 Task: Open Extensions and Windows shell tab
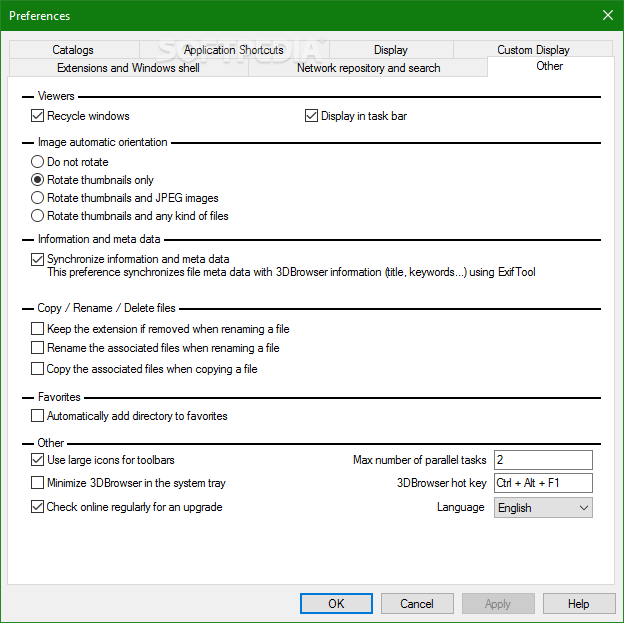128,68
